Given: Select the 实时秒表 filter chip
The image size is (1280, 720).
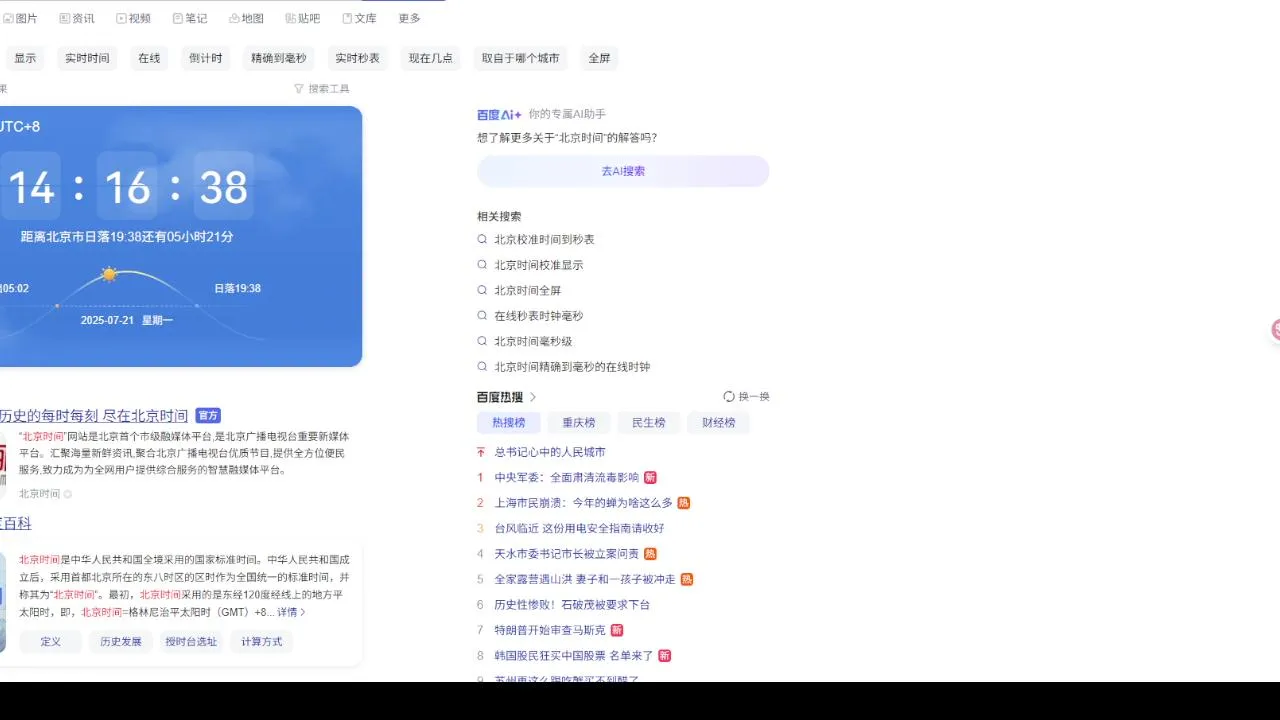Looking at the screenshot, I should coord(357,58).
